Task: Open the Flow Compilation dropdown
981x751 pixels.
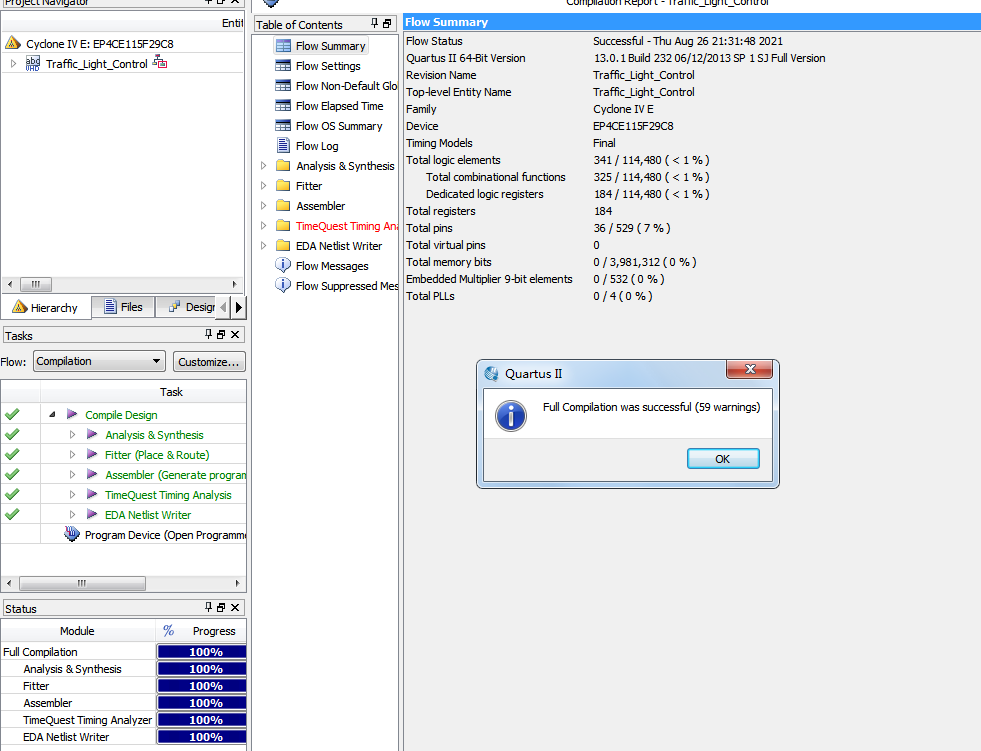Action: pos(99,361)
